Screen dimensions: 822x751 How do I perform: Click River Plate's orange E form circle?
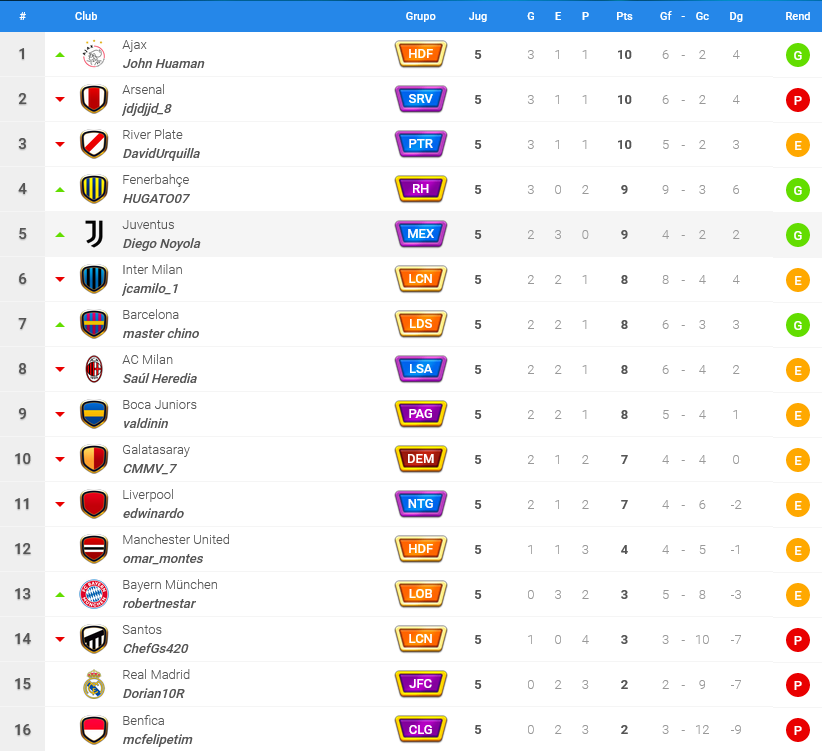pos(797,145)
